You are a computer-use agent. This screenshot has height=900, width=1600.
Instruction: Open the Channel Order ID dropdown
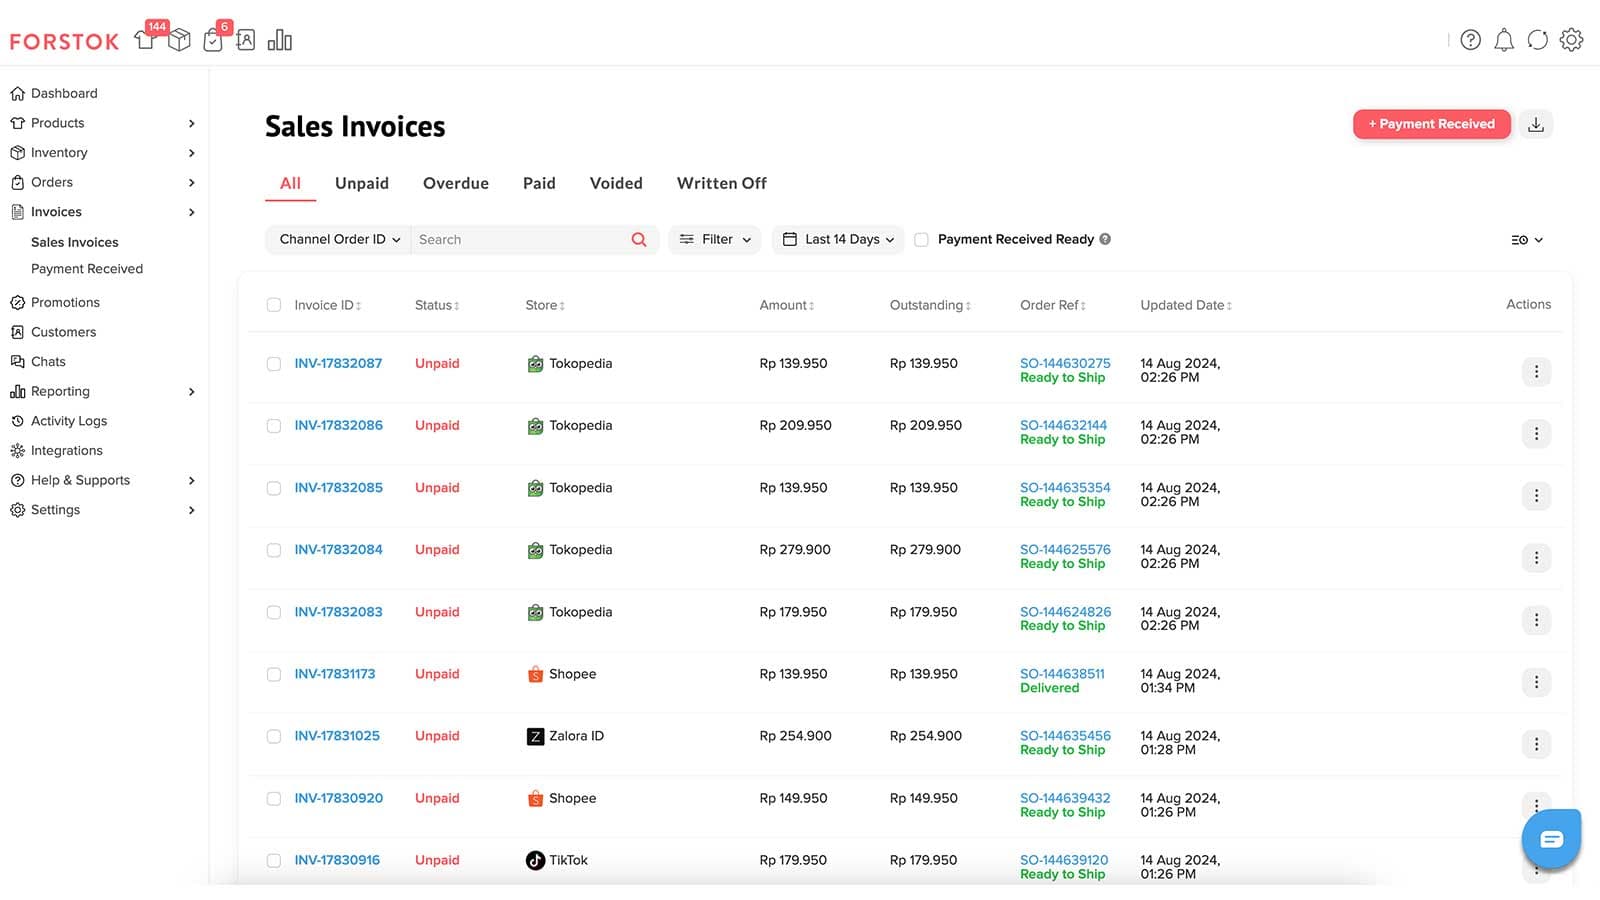click(x=339, y=240)
